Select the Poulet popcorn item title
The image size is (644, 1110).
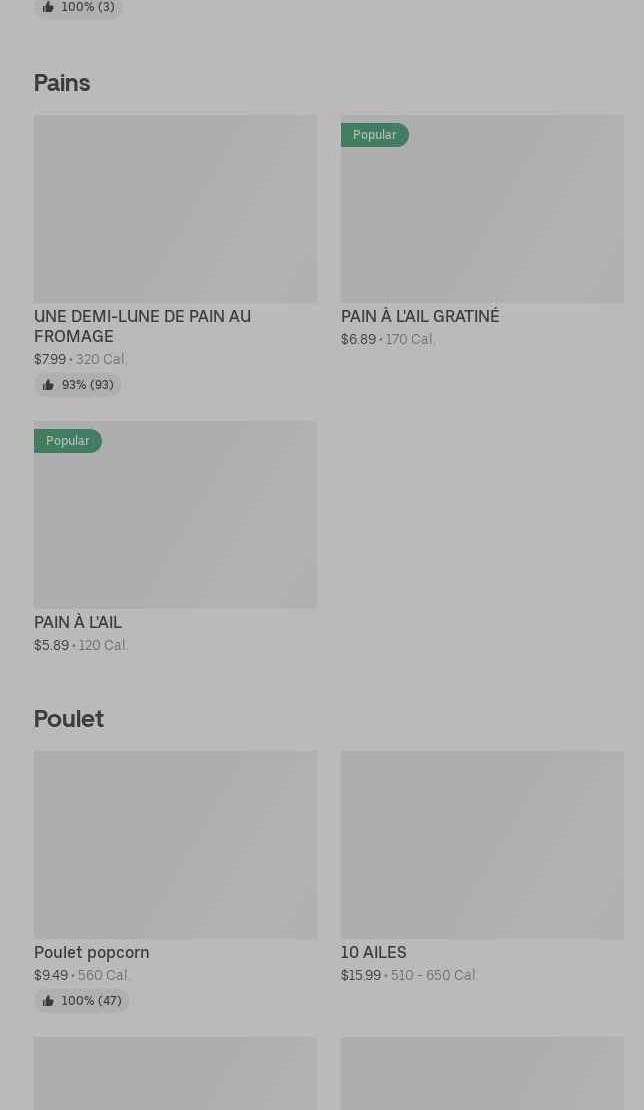click(91, 952)
